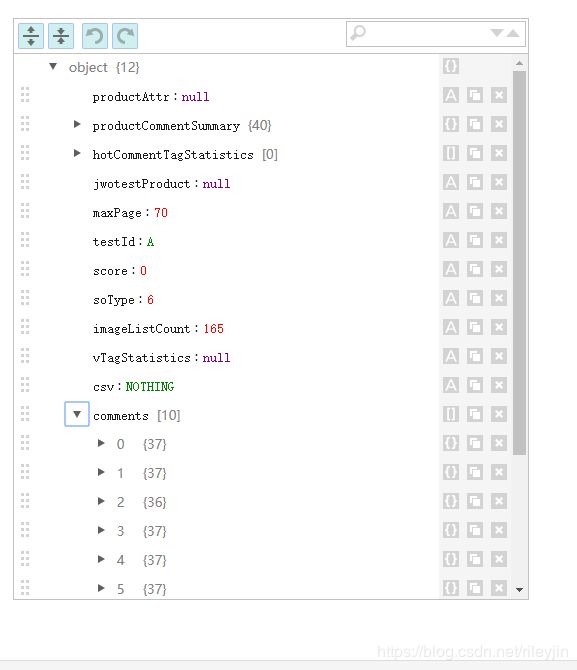The image size is (577, 670).
Task: Collapse the comments array
Action: [77, 414]
